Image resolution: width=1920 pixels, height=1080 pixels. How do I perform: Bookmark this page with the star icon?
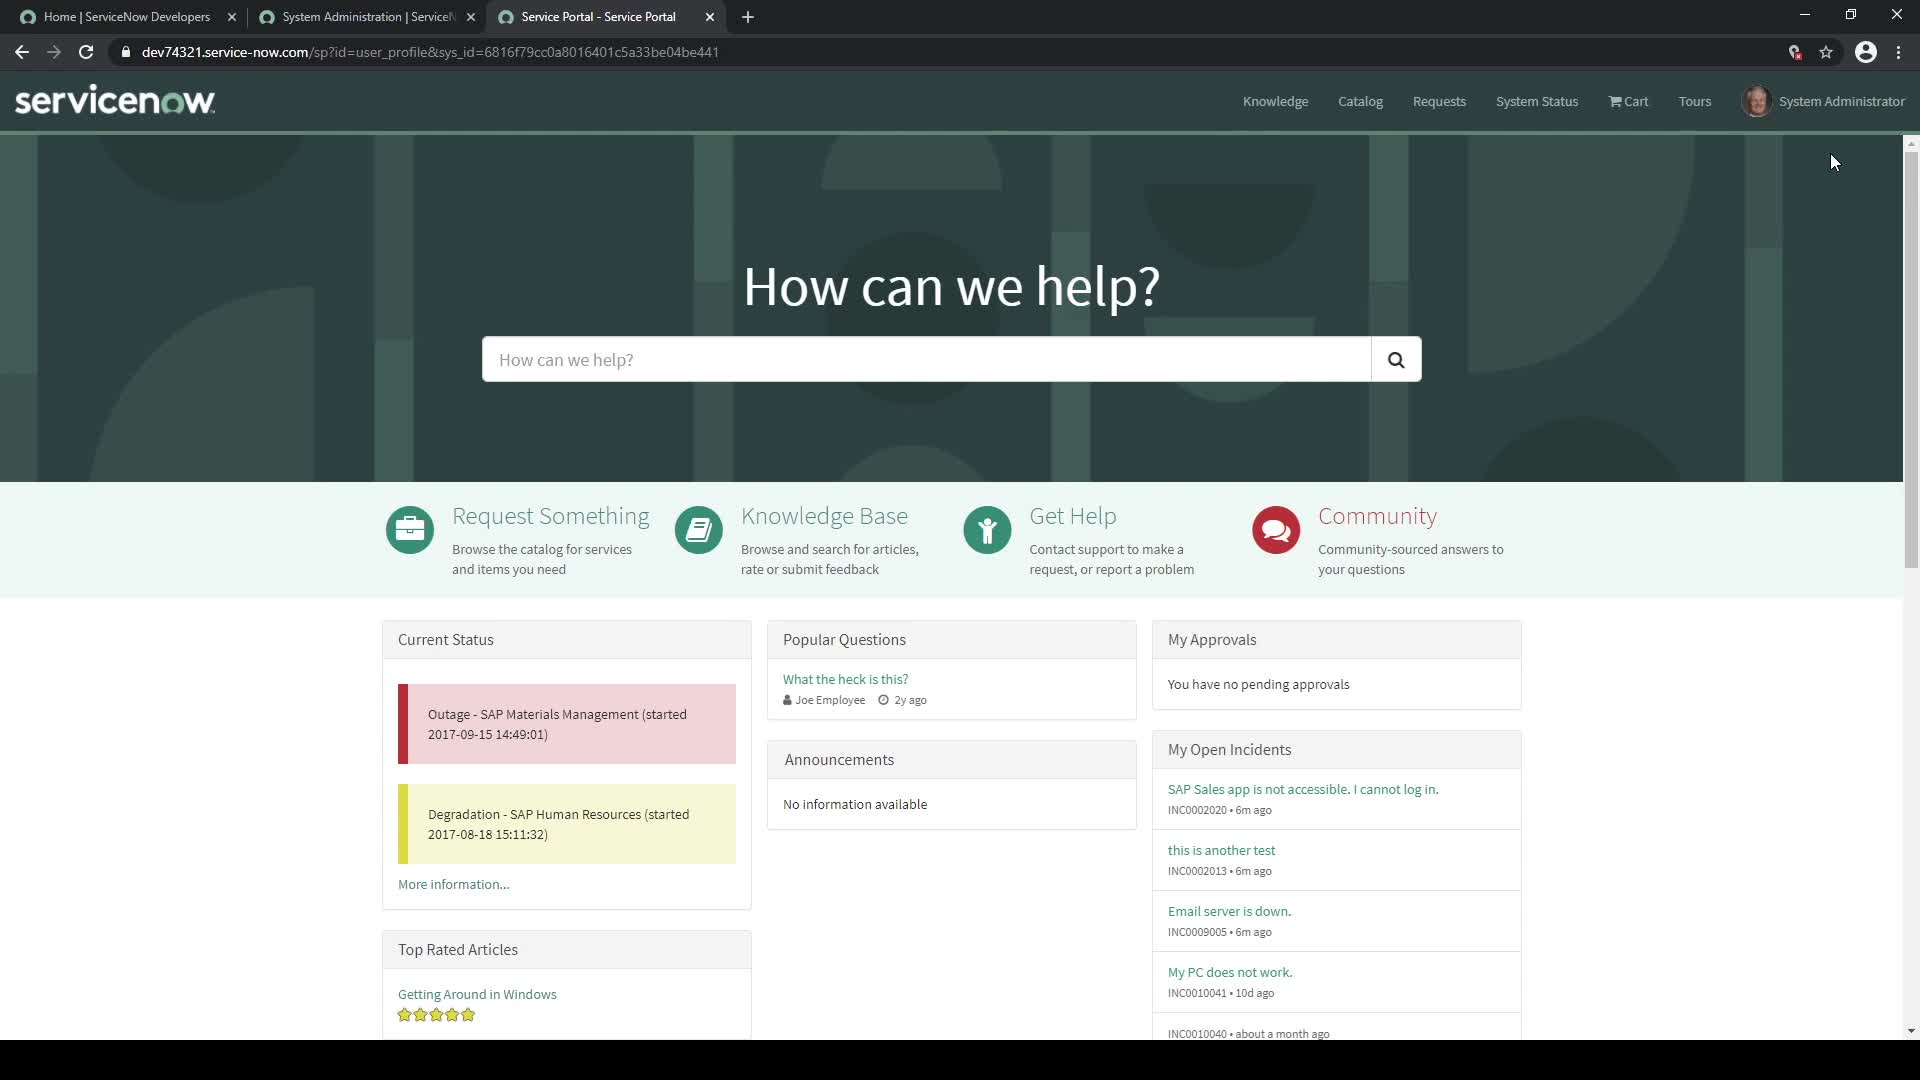1827,52
